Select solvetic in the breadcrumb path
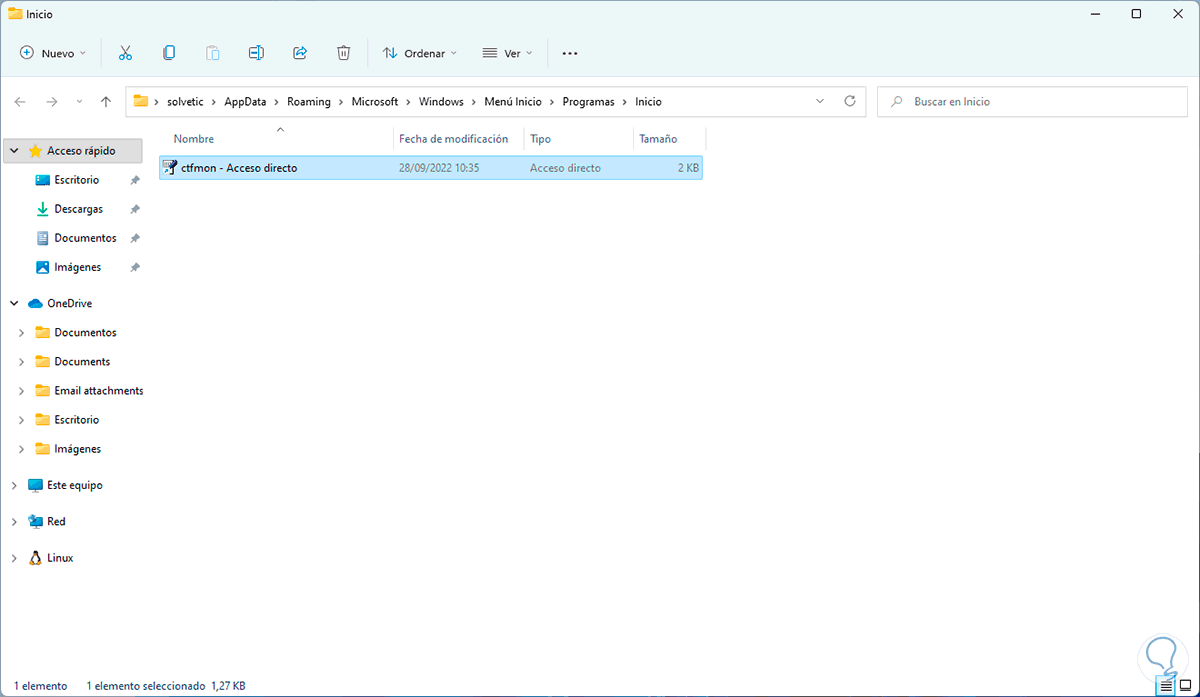1200x697 pixels. 185,101
